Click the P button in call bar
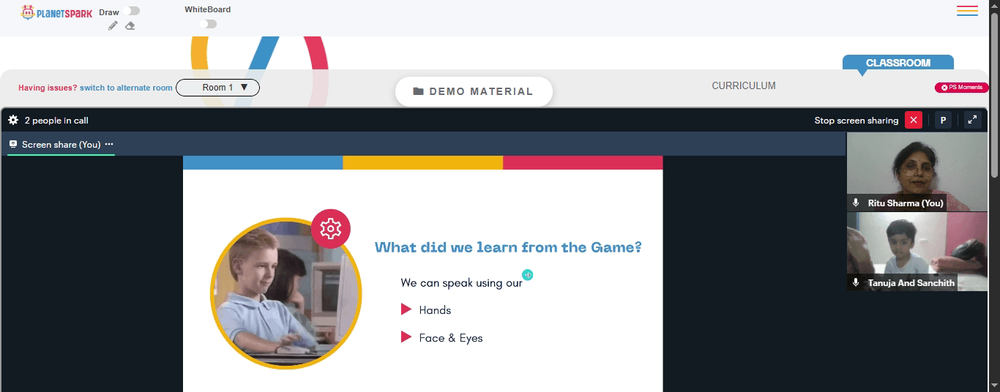The image size is (1000, 392). pos(943,120)
